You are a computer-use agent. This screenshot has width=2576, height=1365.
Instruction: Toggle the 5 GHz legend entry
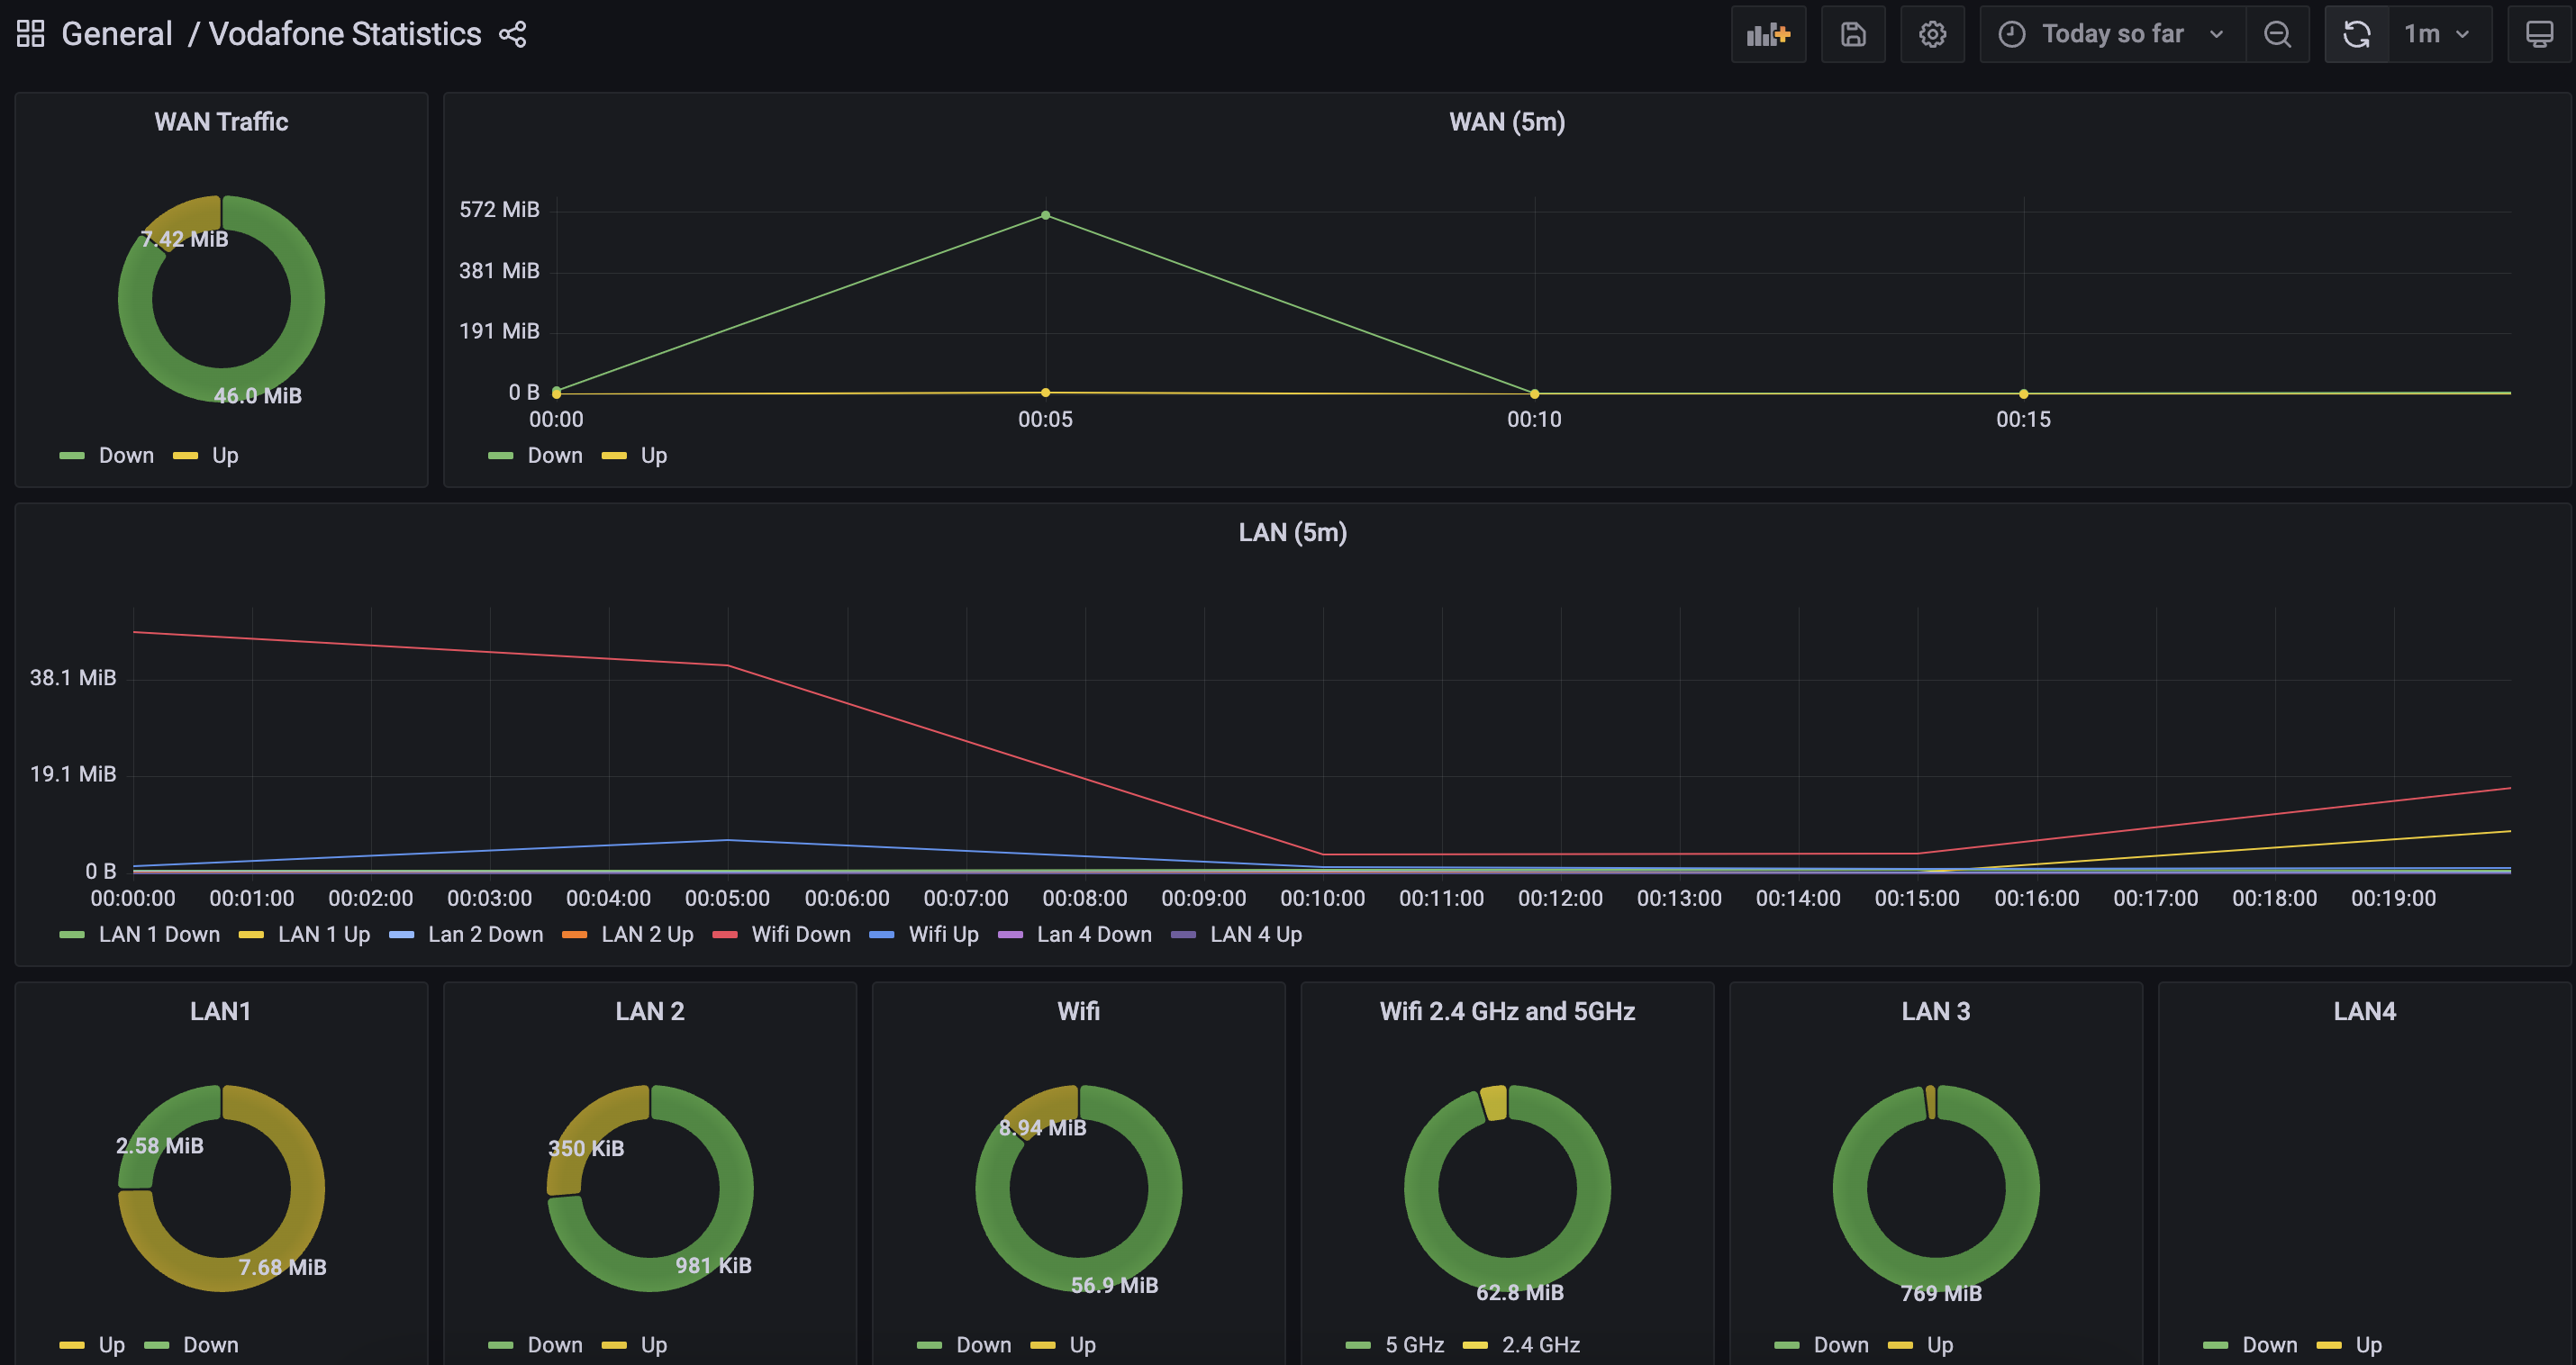tap(1414, 1345)
